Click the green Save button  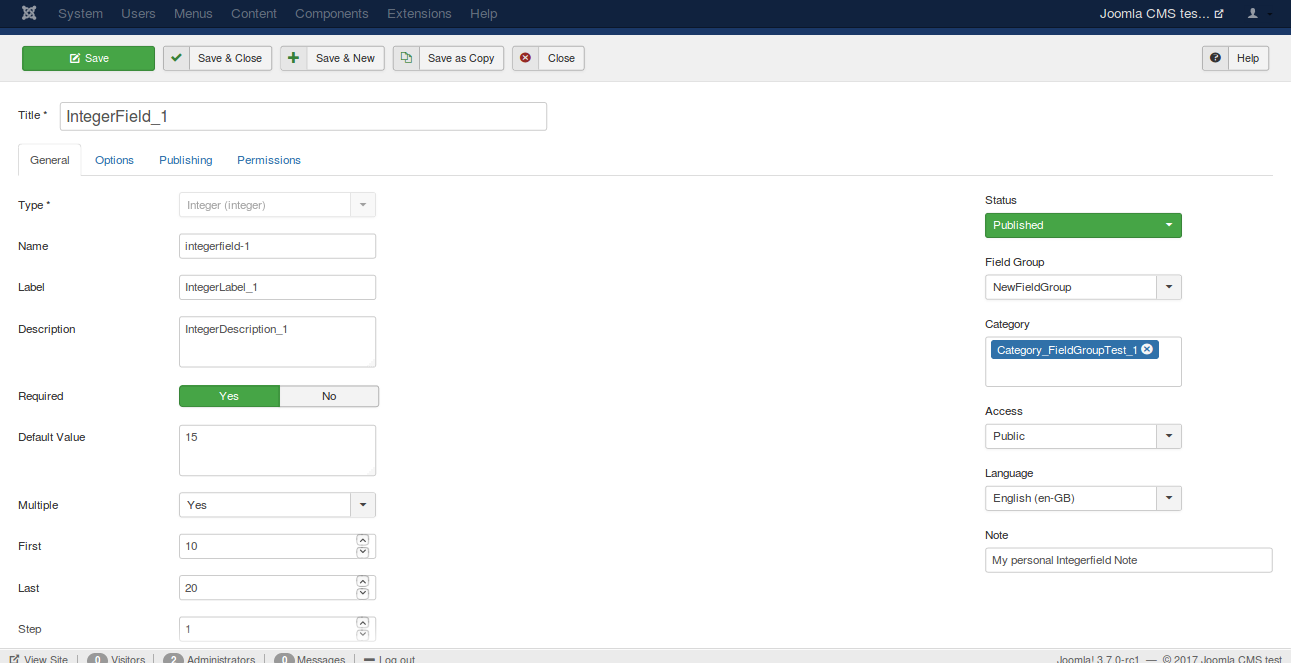pyautogui.click(x=89, y=58)
